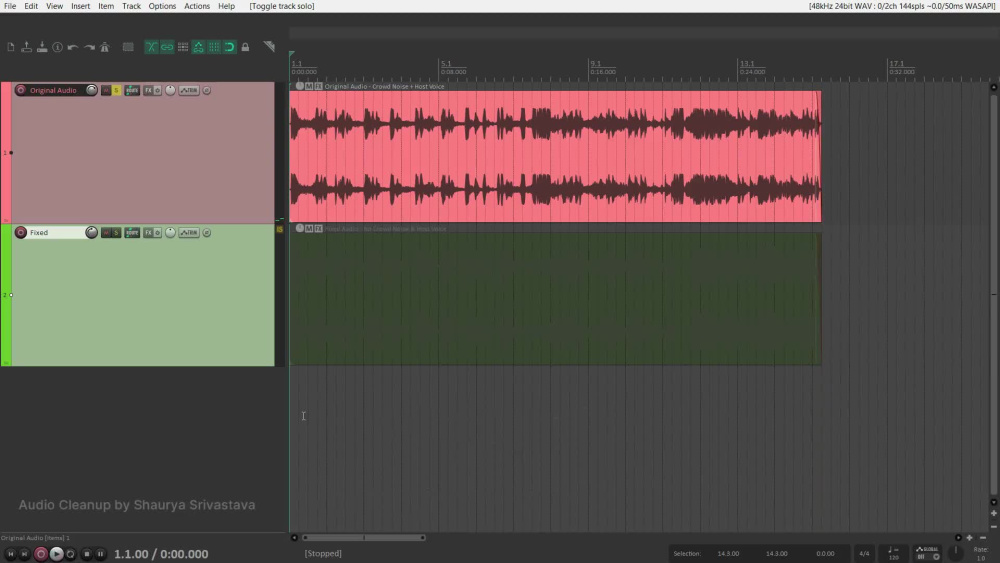Open FX chain for Original Audio track
Viewport: 1000px width, 563px height.
[148, 91]
